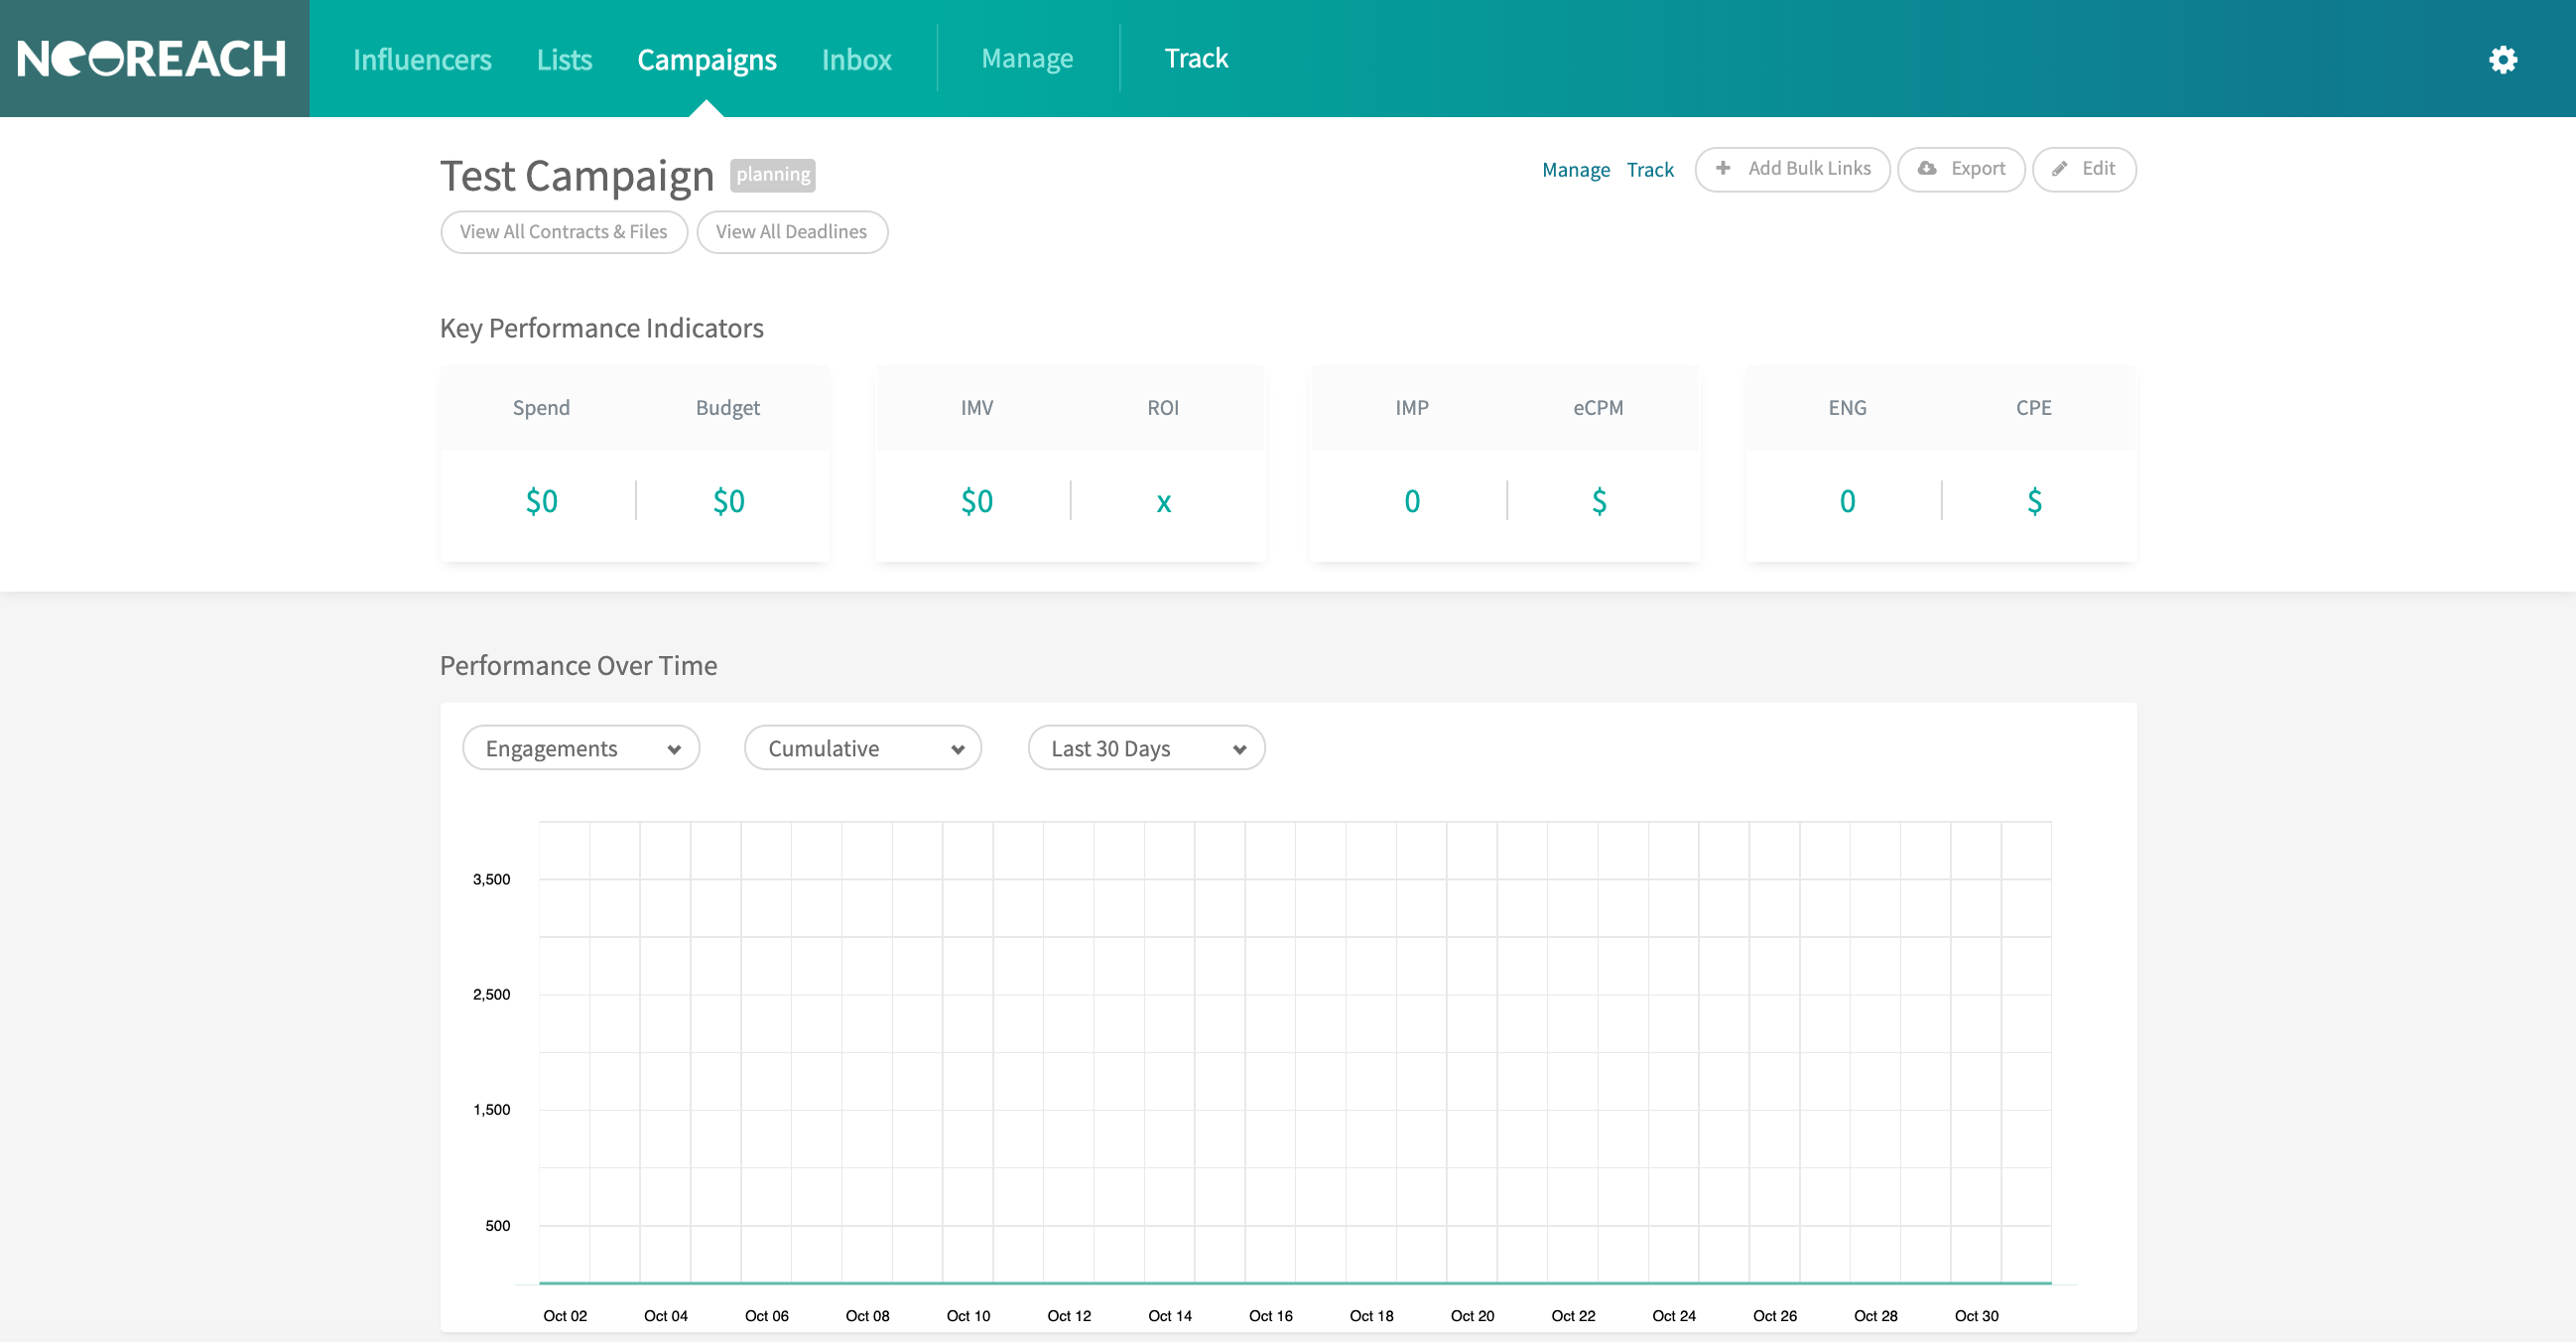Click the planning status badge
This screenshot has height=1342, width=2576.
(773, 174)
